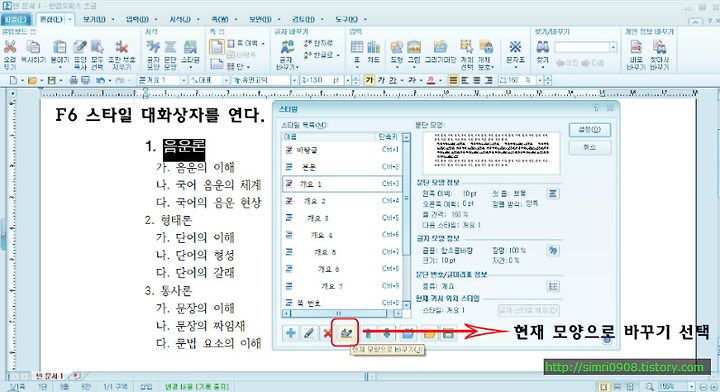This screenshot has height=392, width=720.
Task: Click the Select All (모두 선택) icon
Action: click(x=97, y=47)
